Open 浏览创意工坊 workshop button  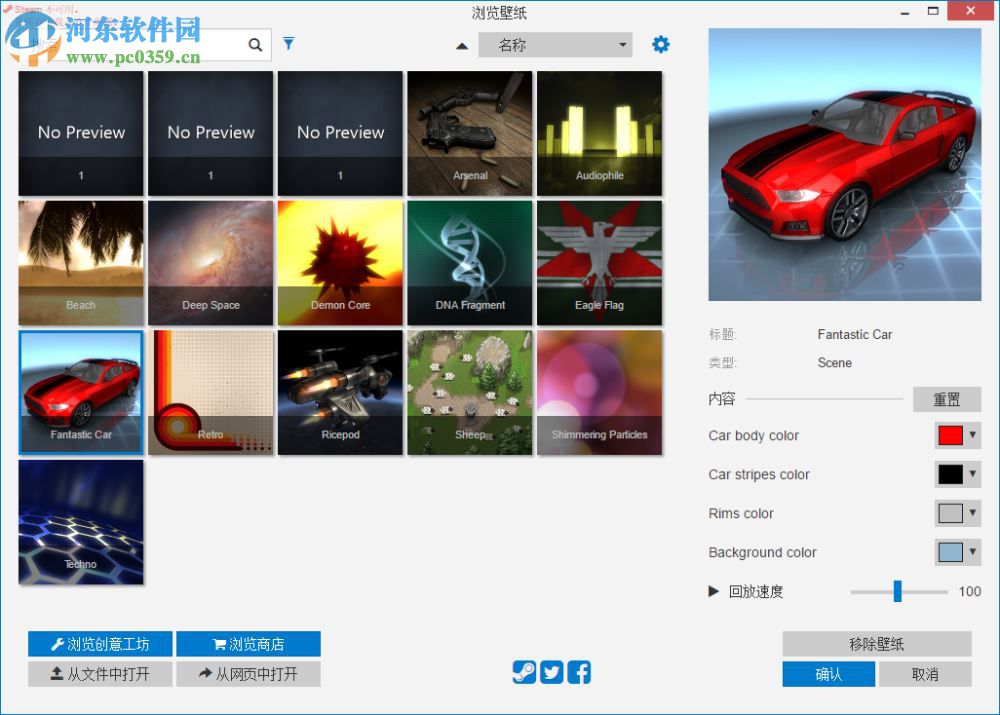(x=100, y=644)
